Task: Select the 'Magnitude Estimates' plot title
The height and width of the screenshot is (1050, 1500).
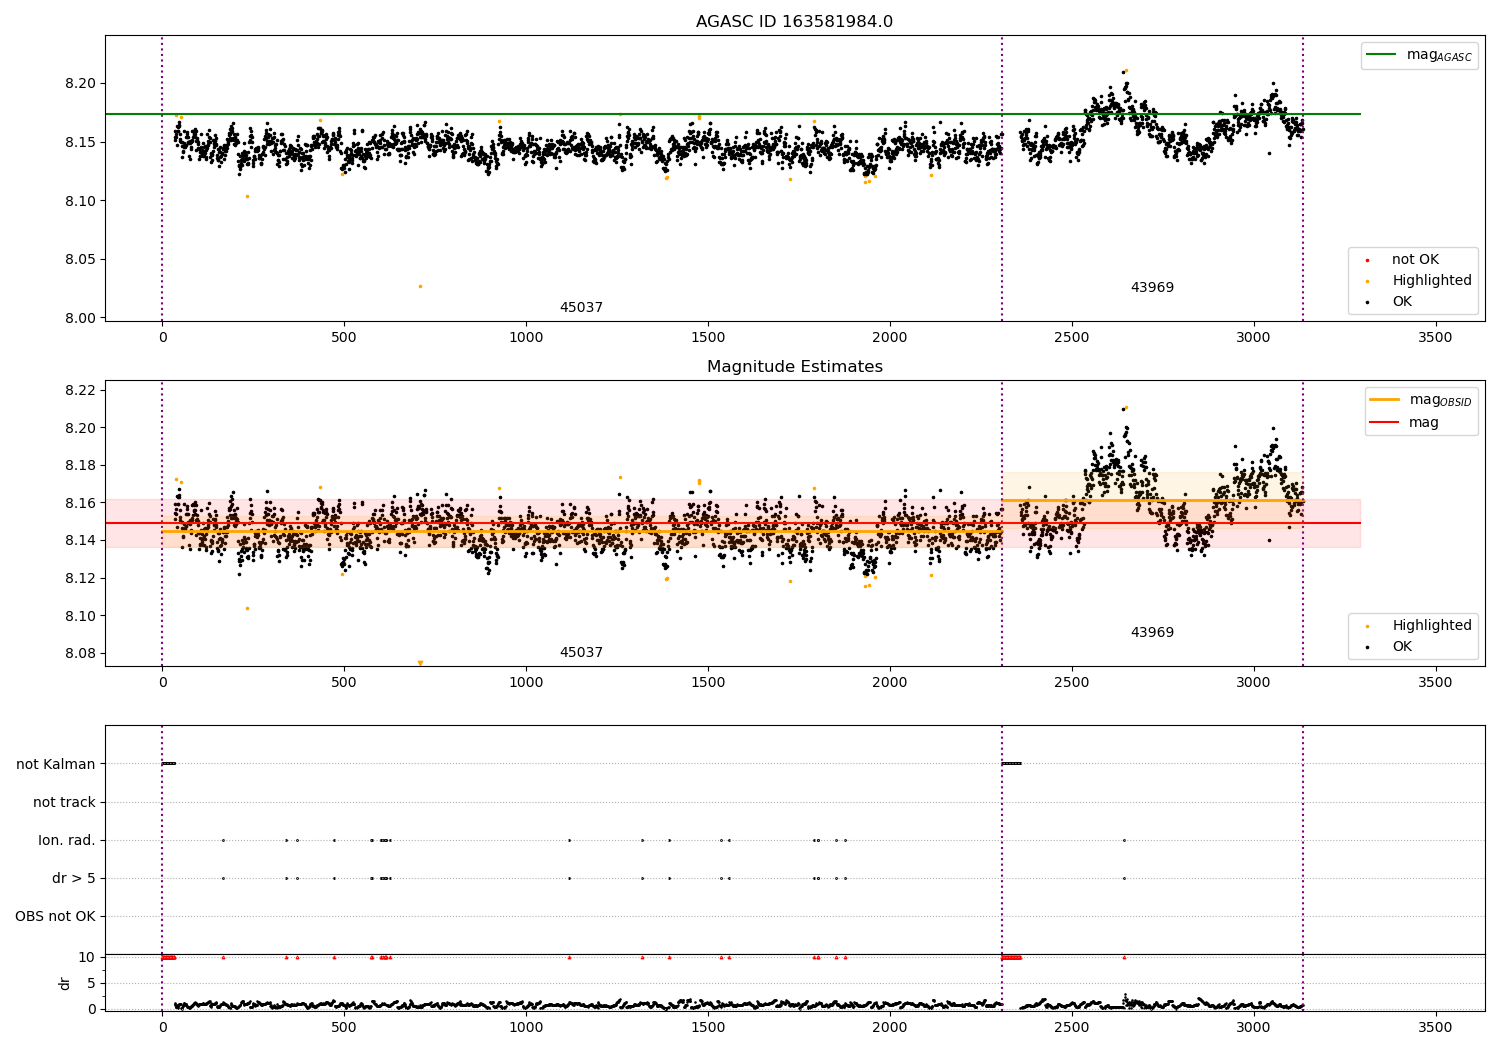Action: [x=794, y=367]
